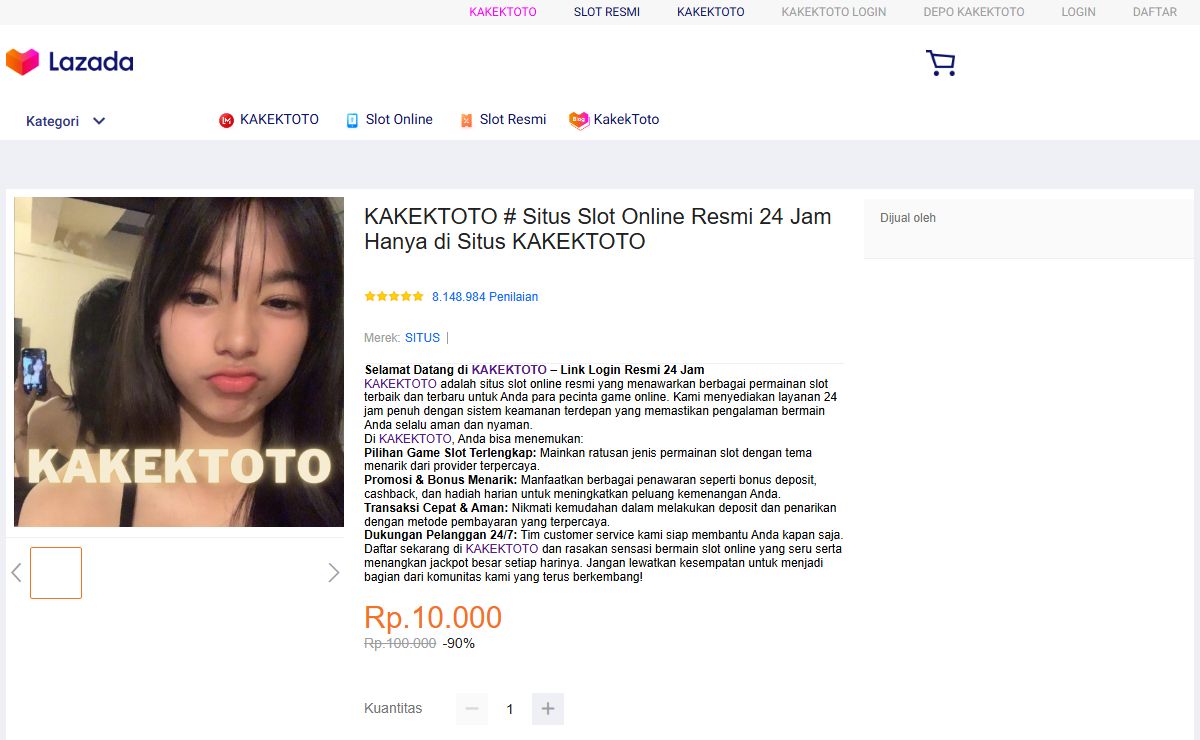1200x740 pixels.
Task: Expand the Kategori dropdown
Action: [66, 121]
